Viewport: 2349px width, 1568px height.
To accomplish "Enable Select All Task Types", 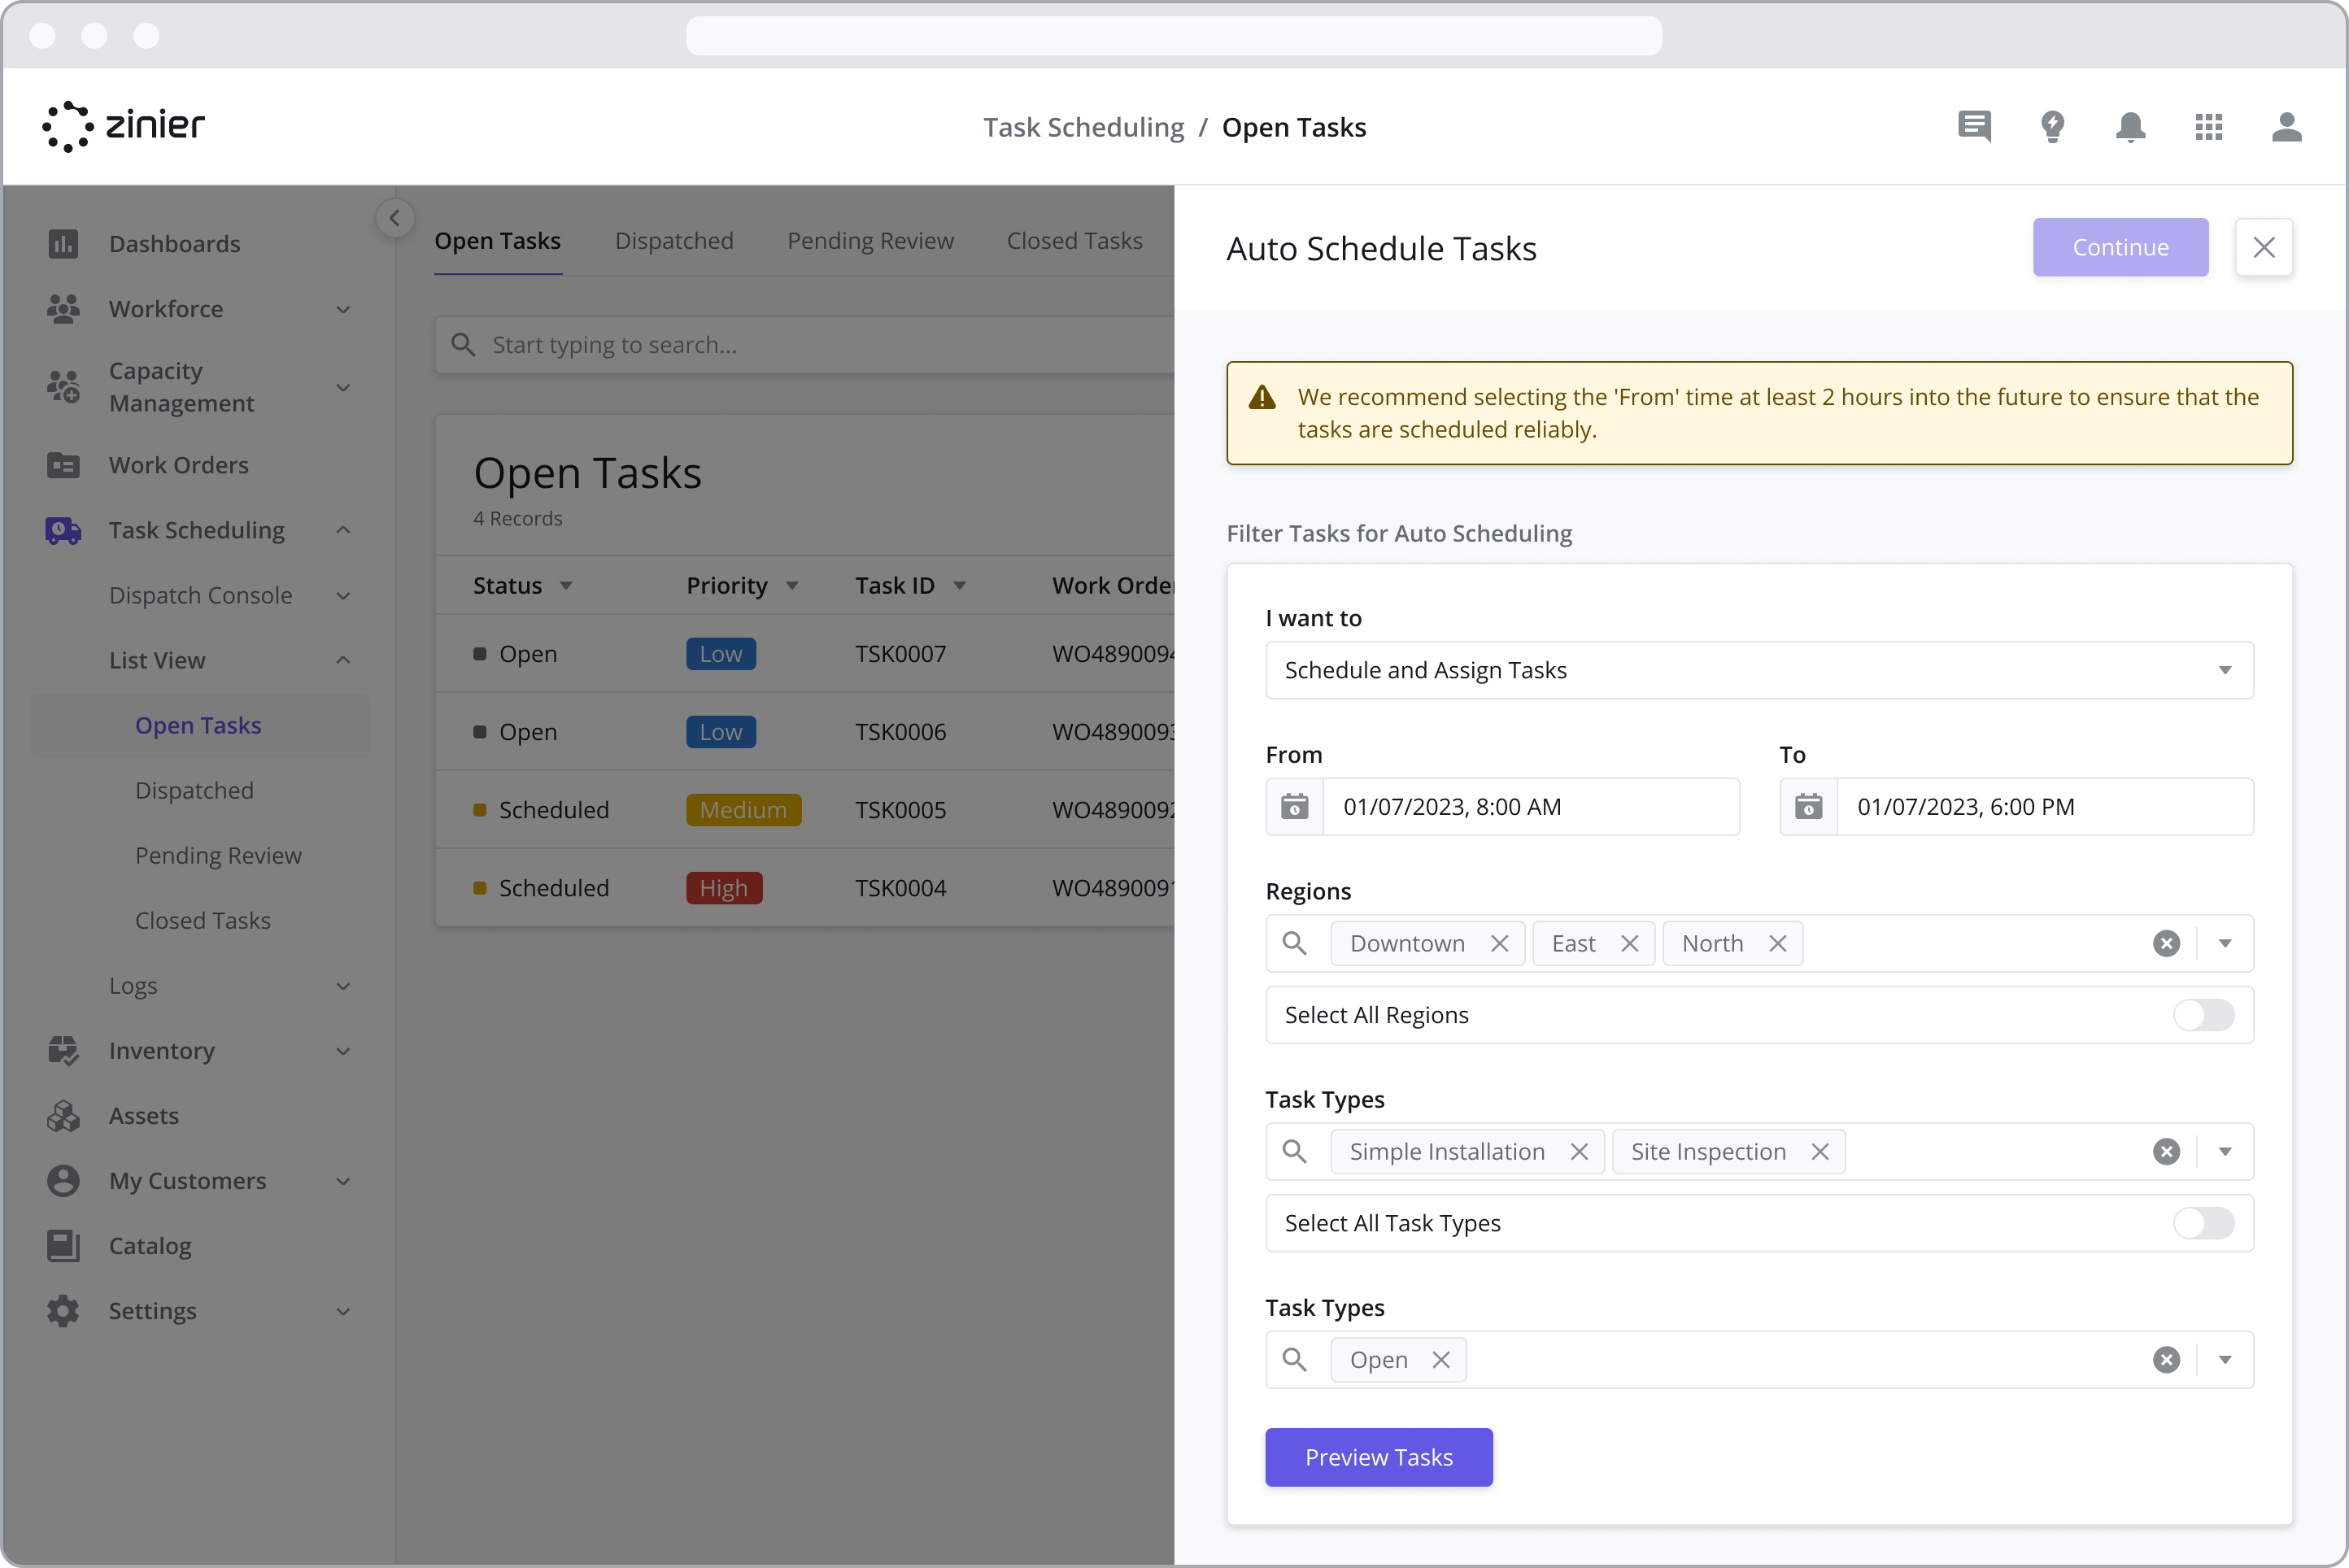I will (x=2204, y=1223).
